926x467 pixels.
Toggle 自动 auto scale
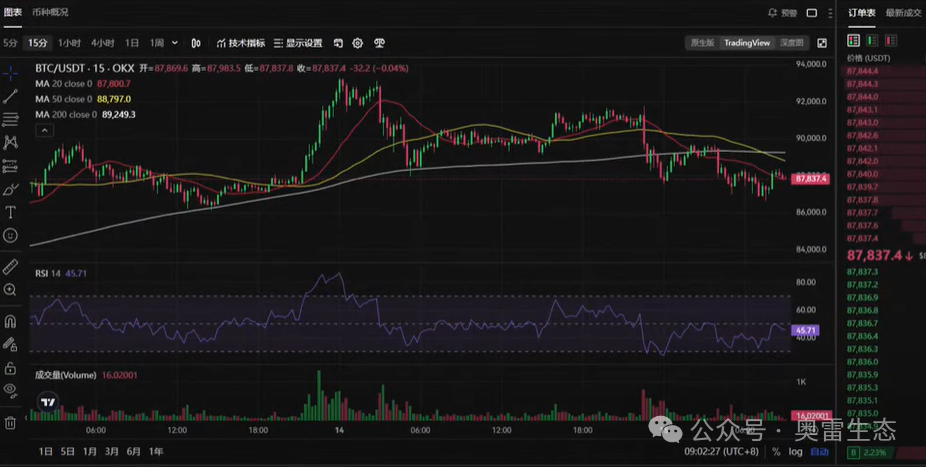[819, 452]
